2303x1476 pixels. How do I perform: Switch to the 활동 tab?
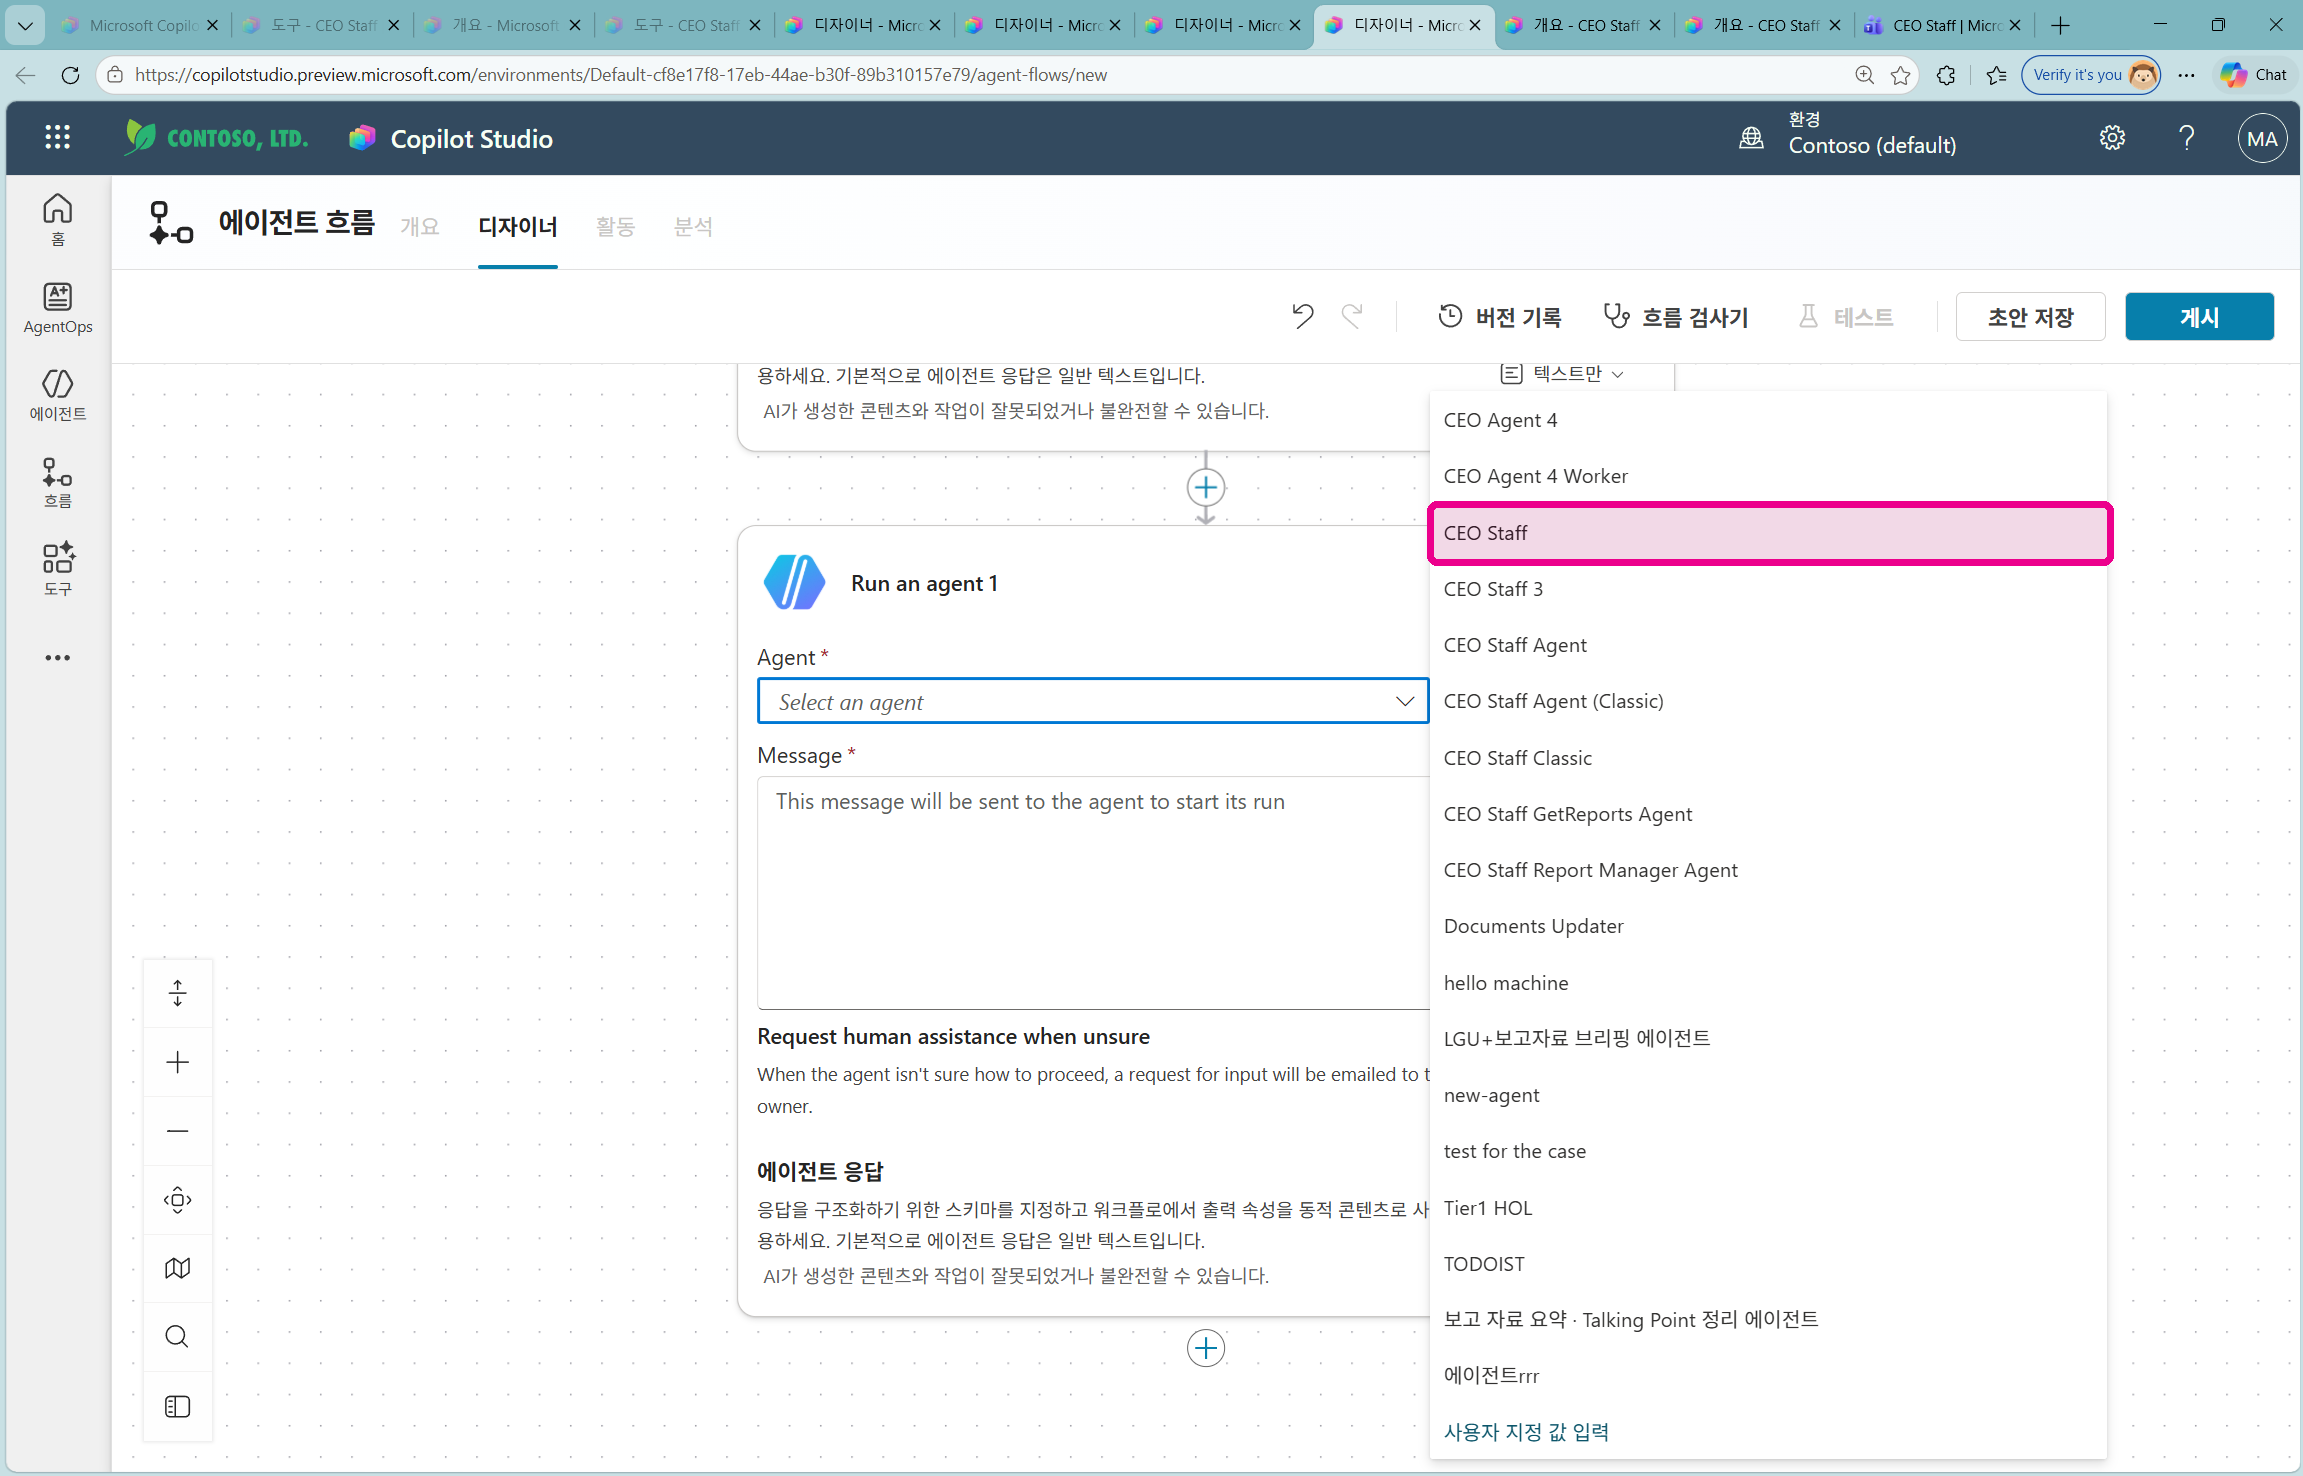pyautogui.click(x=615, y=227)
